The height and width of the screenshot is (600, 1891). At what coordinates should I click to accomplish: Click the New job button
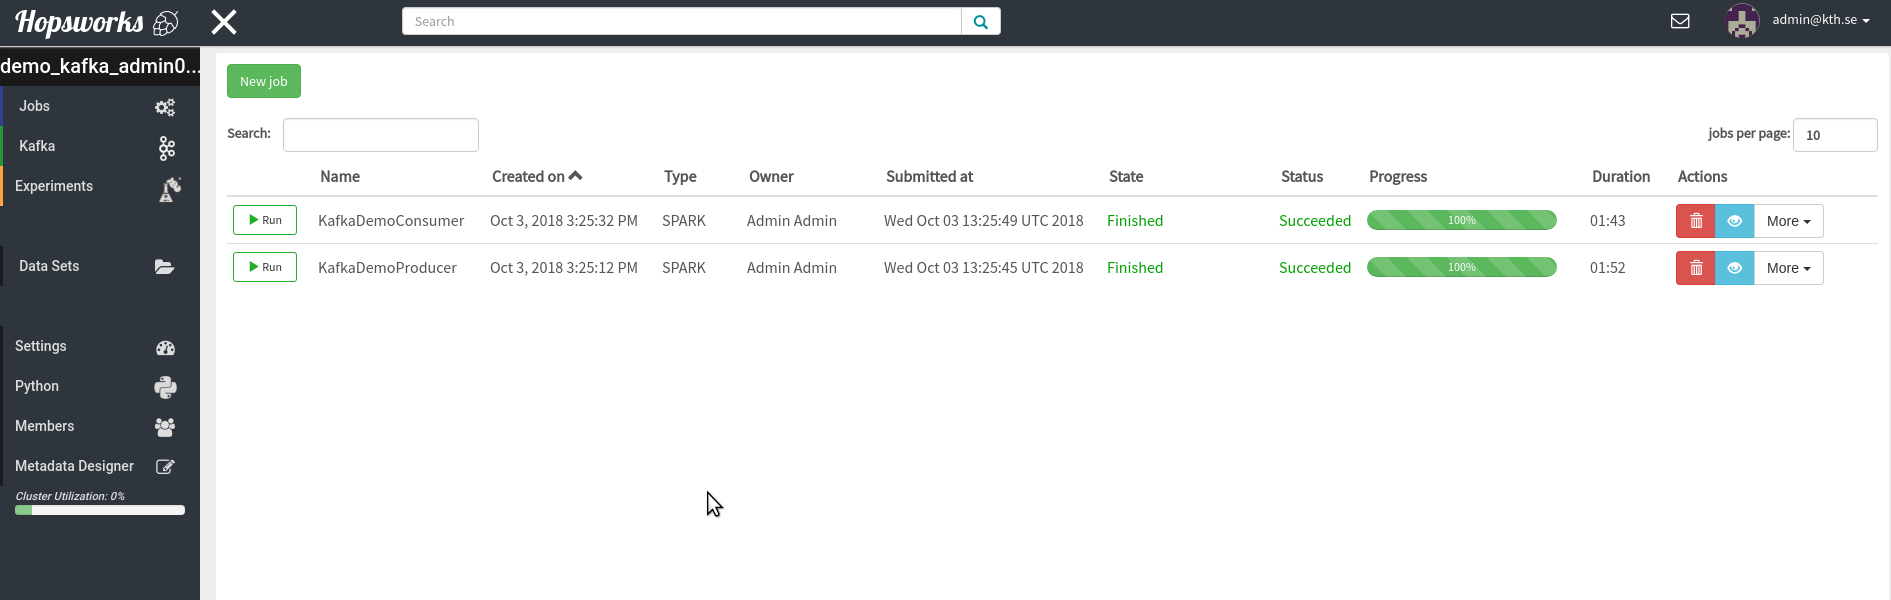[x=264, y=81]
